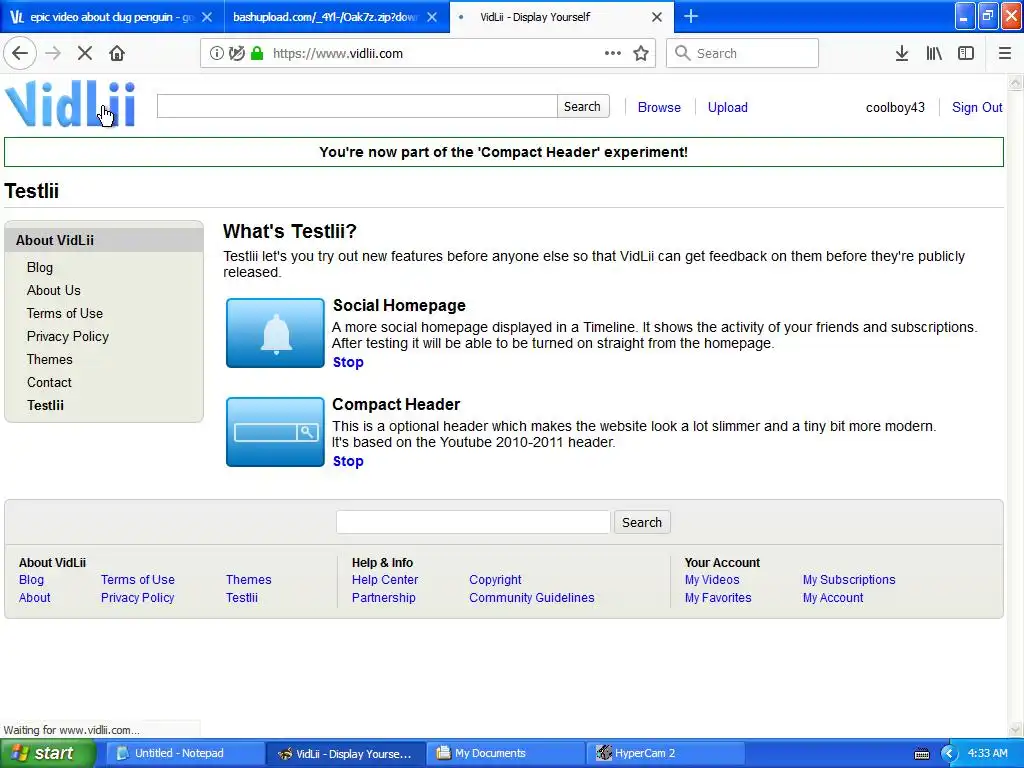Switch to Untitled - Notepad in taskbar
The height and width of the screenshot is (768, 1024).
pos(186,753)
